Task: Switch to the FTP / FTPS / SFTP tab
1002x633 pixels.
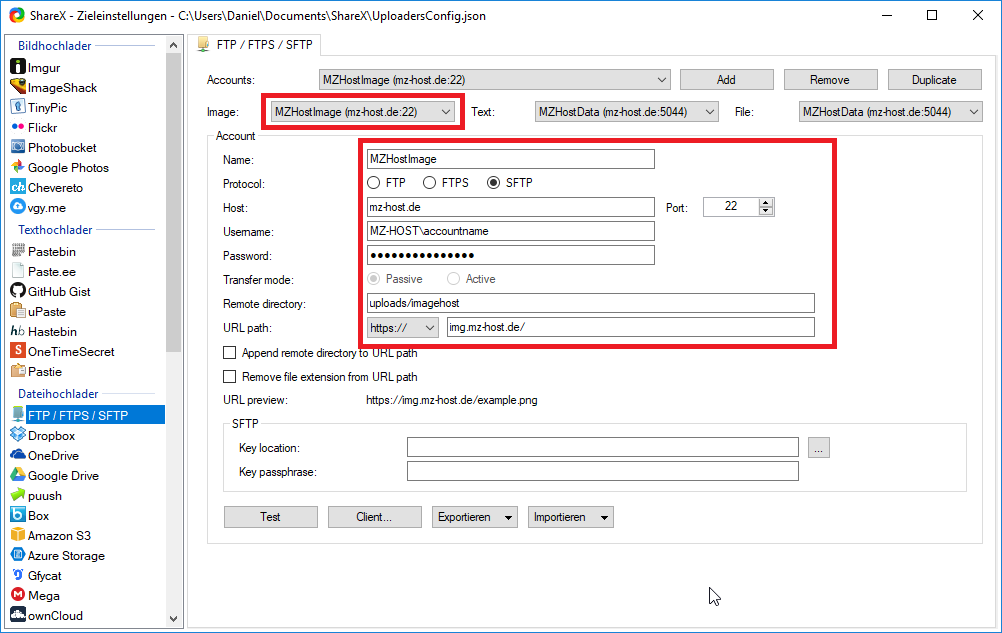Action: [x=256, y=45]
